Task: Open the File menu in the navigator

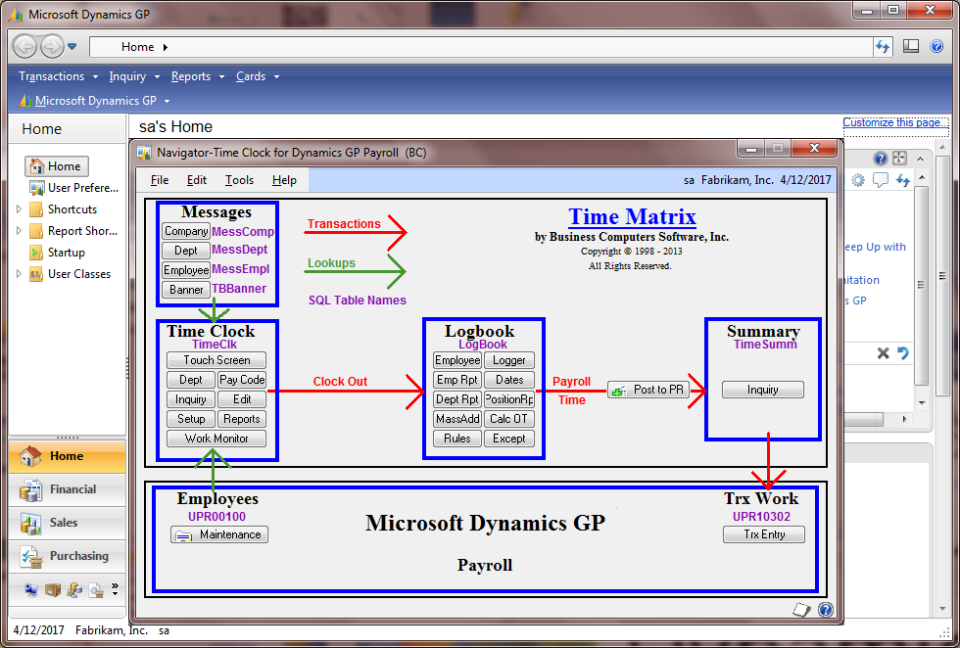Action: point(158,180)
